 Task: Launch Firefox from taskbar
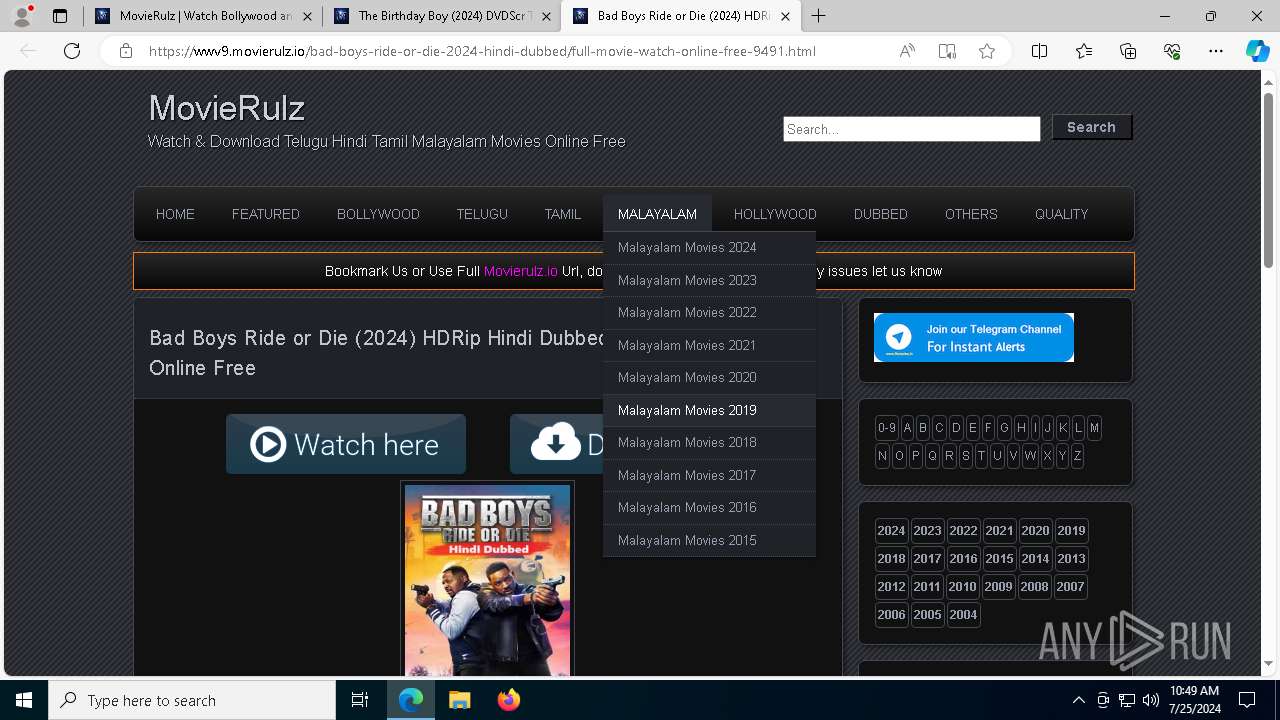[x=508, y=700]
